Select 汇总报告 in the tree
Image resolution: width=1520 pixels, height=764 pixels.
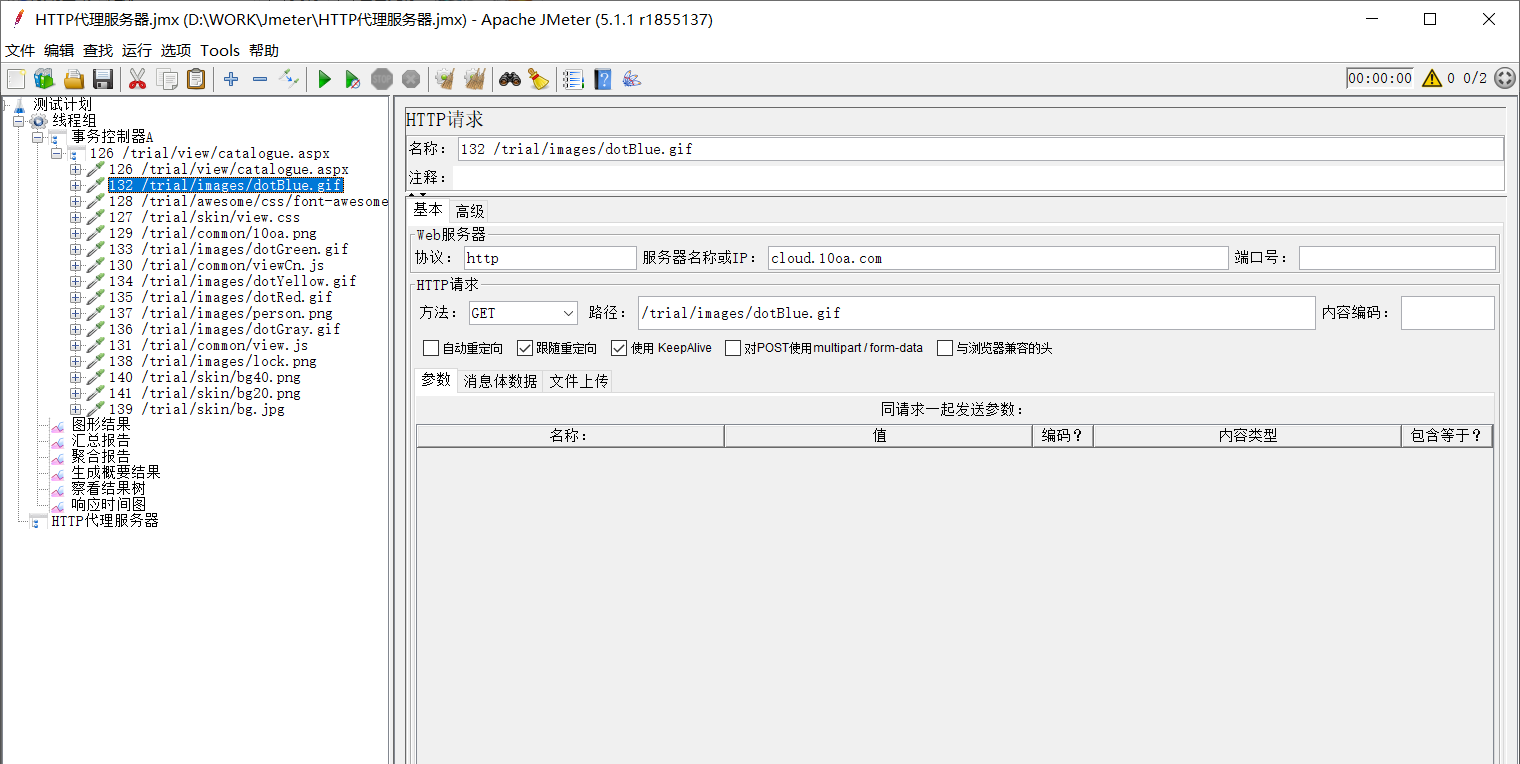[101, 440]
